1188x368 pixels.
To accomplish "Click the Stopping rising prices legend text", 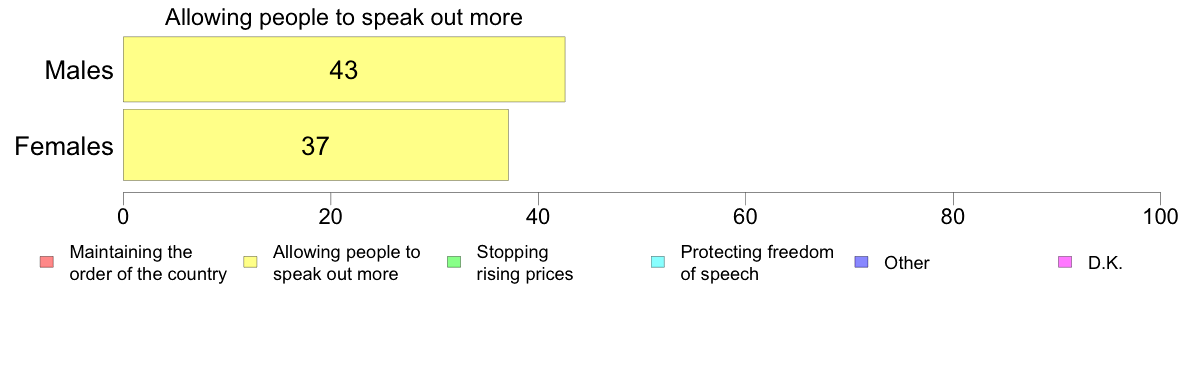I will pos(524,262).
